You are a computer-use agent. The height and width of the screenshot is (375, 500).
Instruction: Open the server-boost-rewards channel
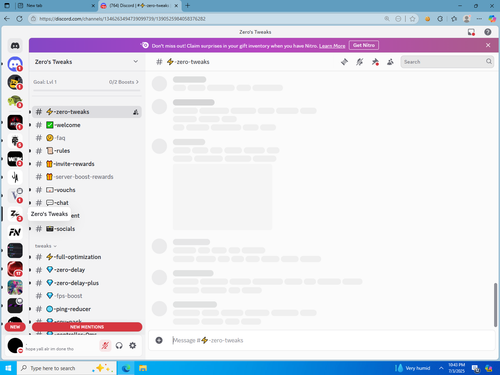point(87,177)
